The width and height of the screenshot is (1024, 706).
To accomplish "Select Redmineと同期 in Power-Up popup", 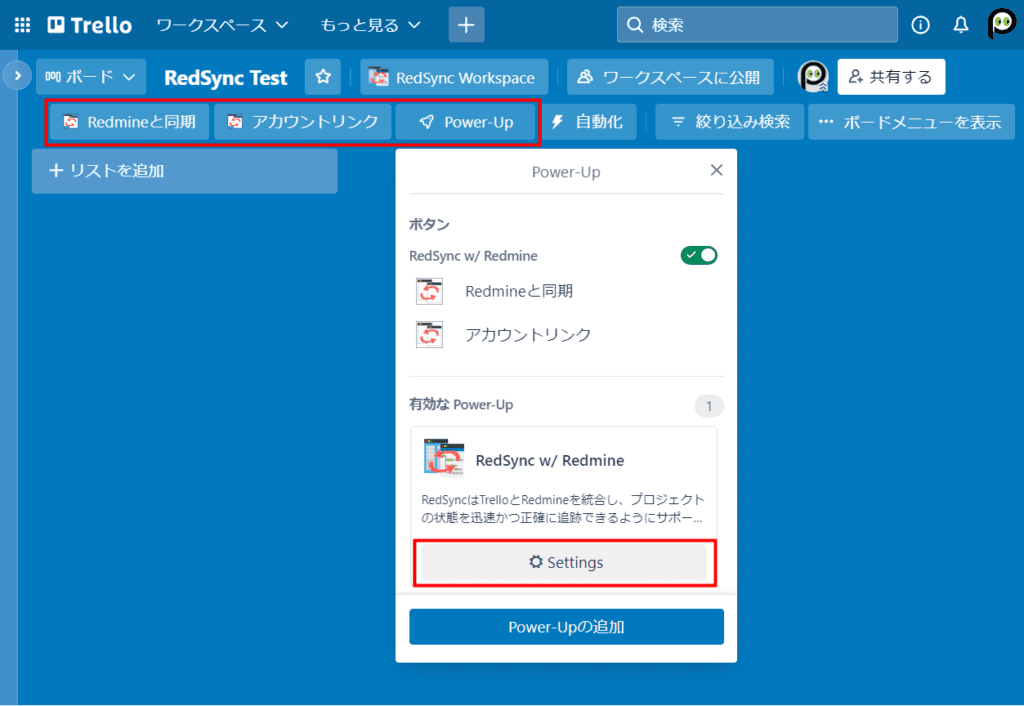I will (518, 291).
